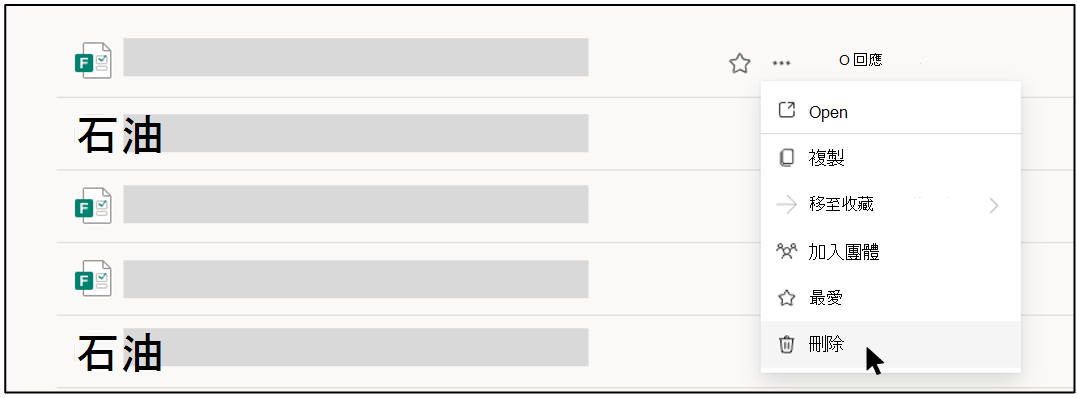The image size is (1077, 398).
Task: Open the first form's Forms icon
Action: click(x=93, y=60)
